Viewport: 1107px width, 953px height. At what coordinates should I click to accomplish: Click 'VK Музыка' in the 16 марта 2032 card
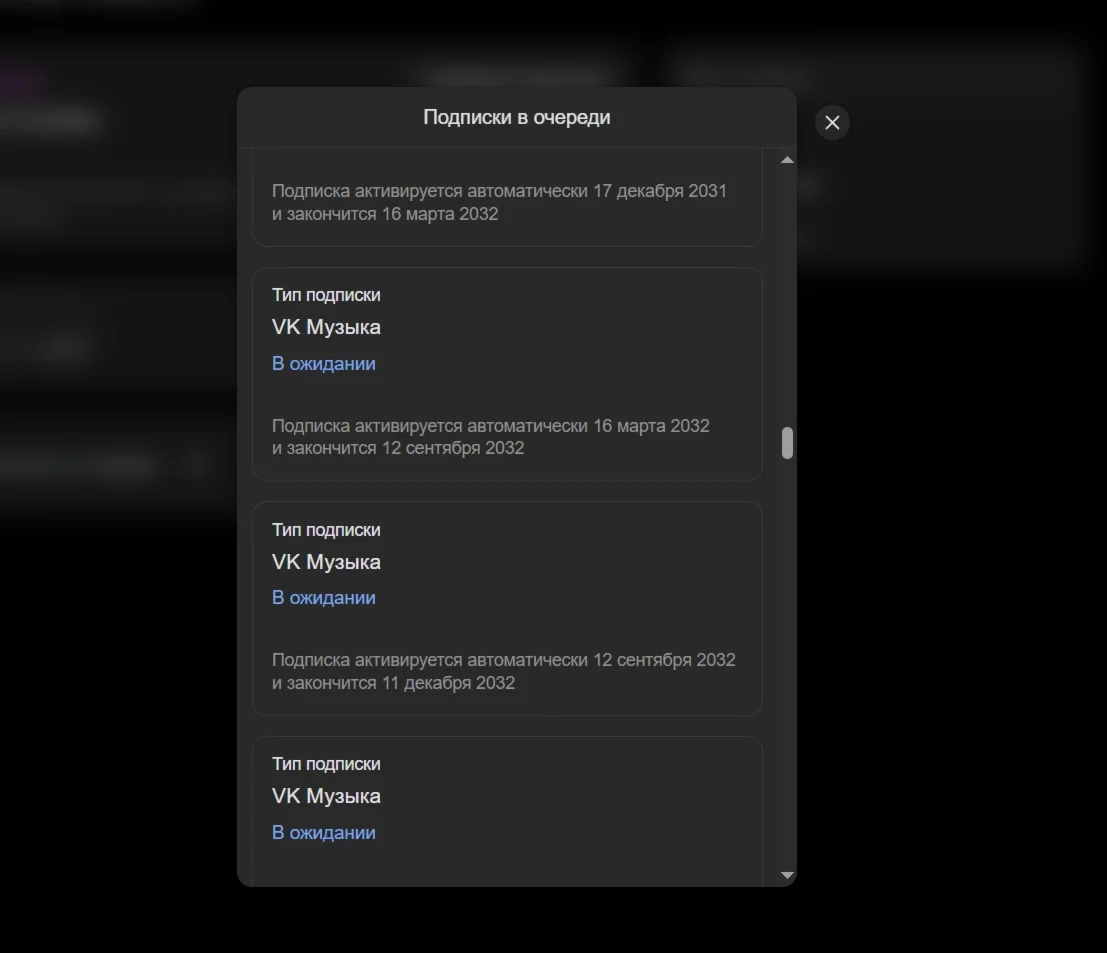coord(326,327)
